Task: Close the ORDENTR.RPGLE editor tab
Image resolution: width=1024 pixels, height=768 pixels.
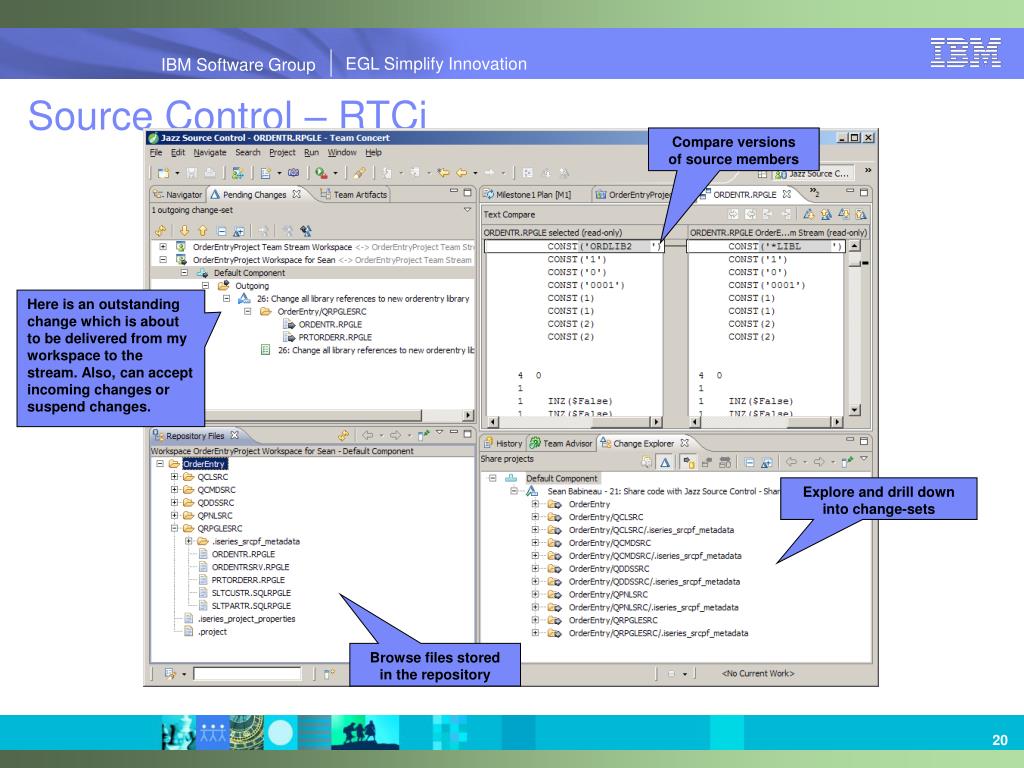Action: [787, 194]
